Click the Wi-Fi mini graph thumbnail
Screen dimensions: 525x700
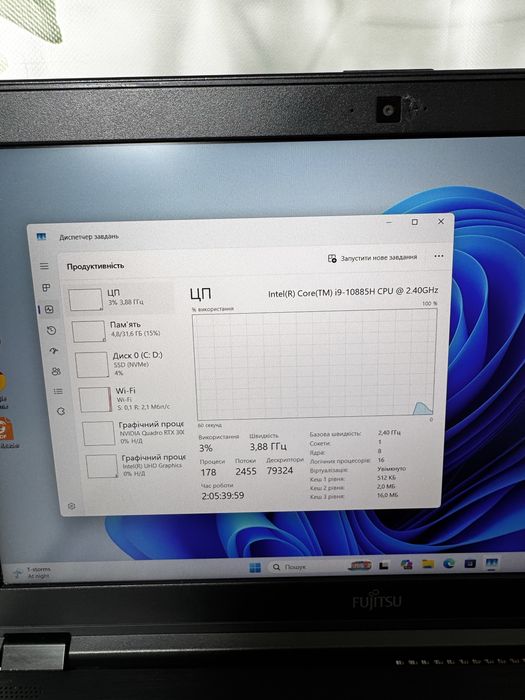[x=95, y=400]
